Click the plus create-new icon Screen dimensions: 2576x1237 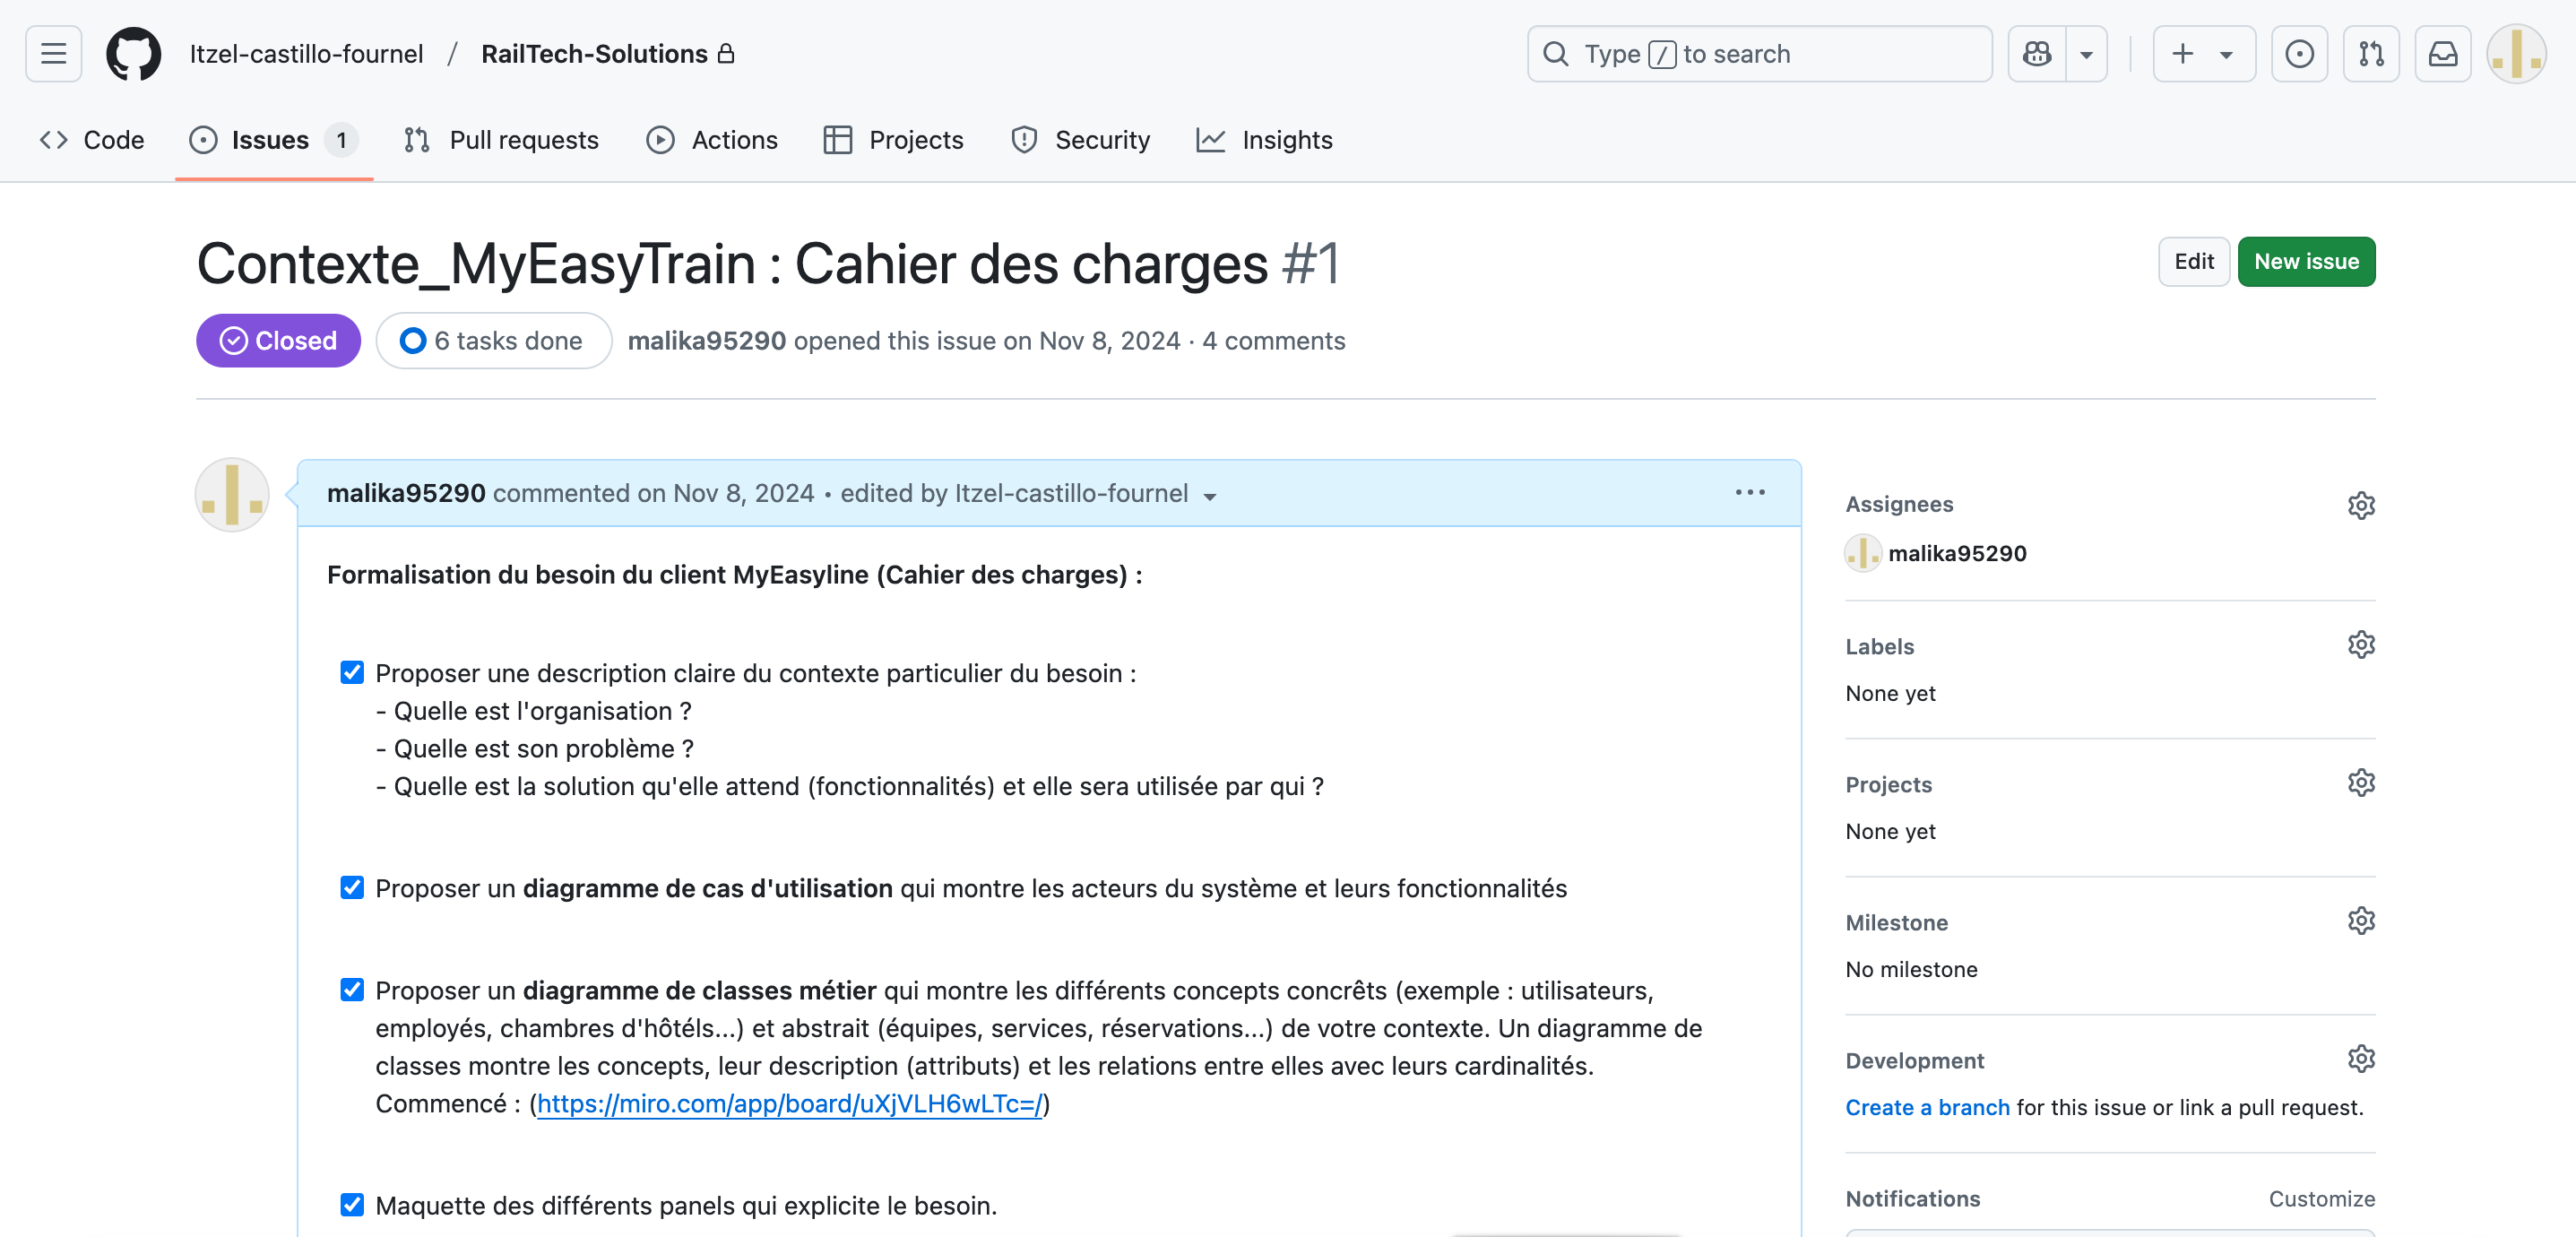[x=2183, y=54]
